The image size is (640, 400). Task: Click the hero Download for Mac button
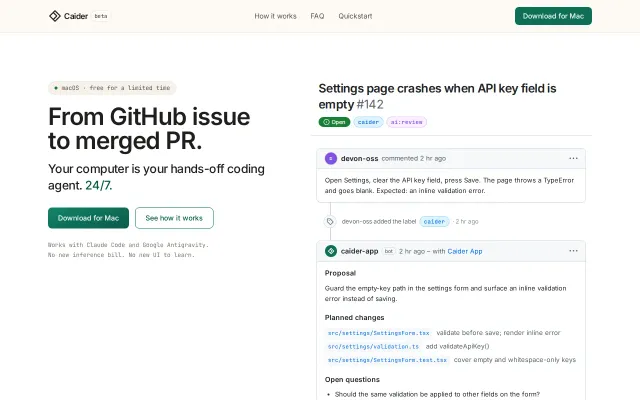click(x=89, y=218)
